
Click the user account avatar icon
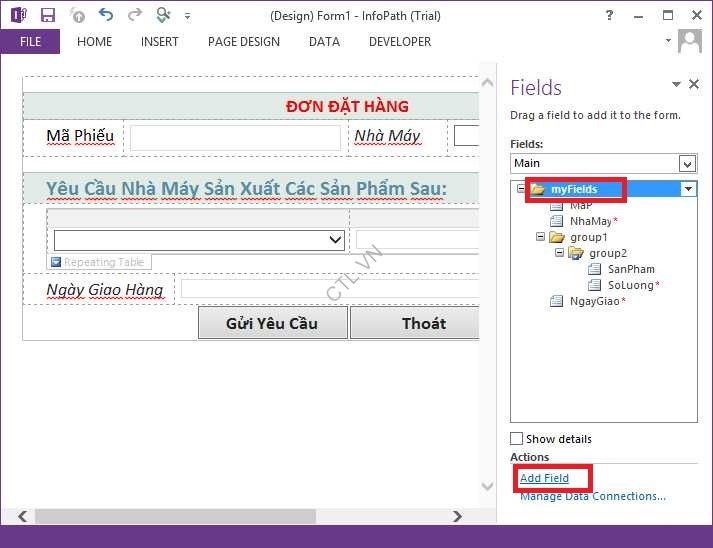click(x=690, y=41)
